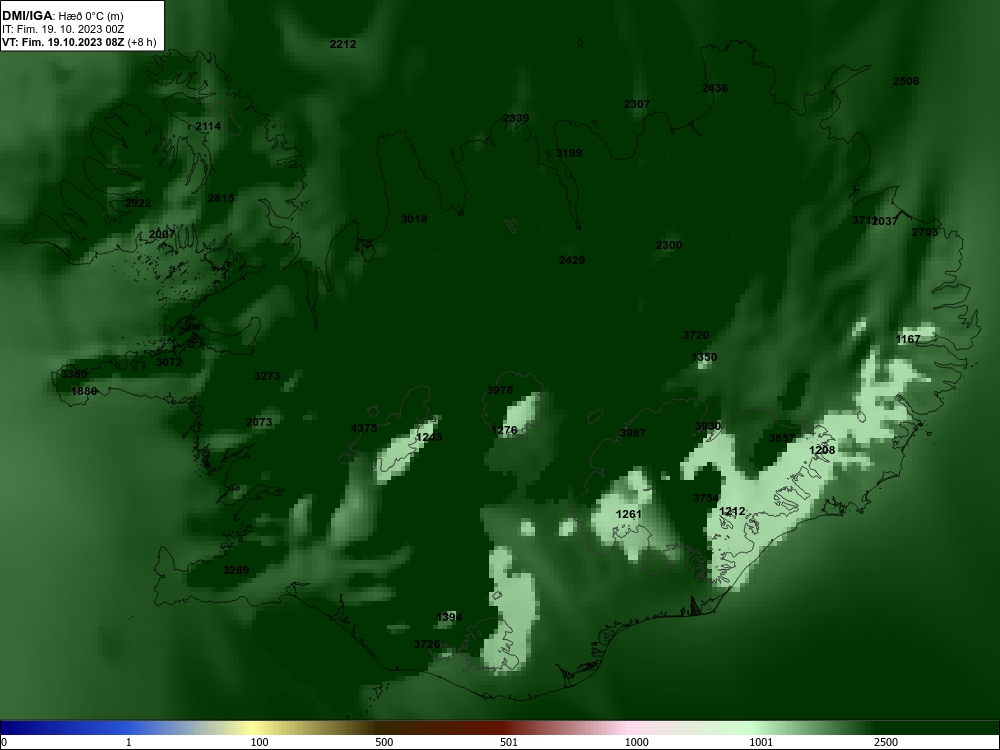1000x750 pixels.
Task: Click the map value 3072
Action: (170, 362)
